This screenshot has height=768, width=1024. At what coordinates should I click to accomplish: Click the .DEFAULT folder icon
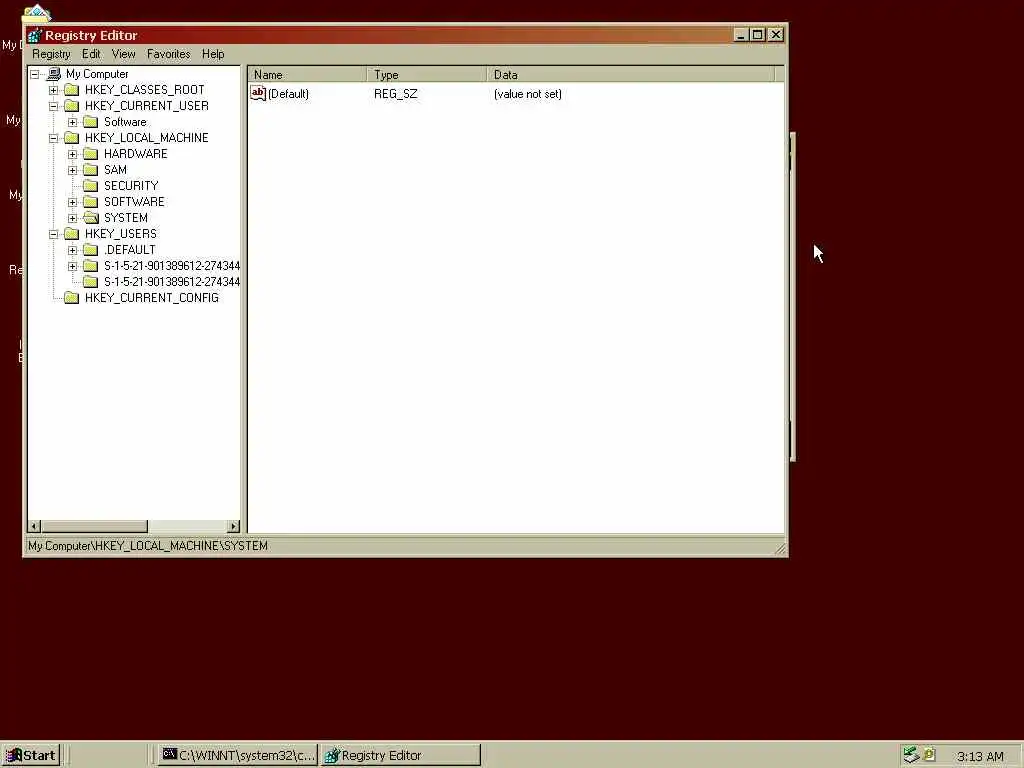click(x=91, y=249)
